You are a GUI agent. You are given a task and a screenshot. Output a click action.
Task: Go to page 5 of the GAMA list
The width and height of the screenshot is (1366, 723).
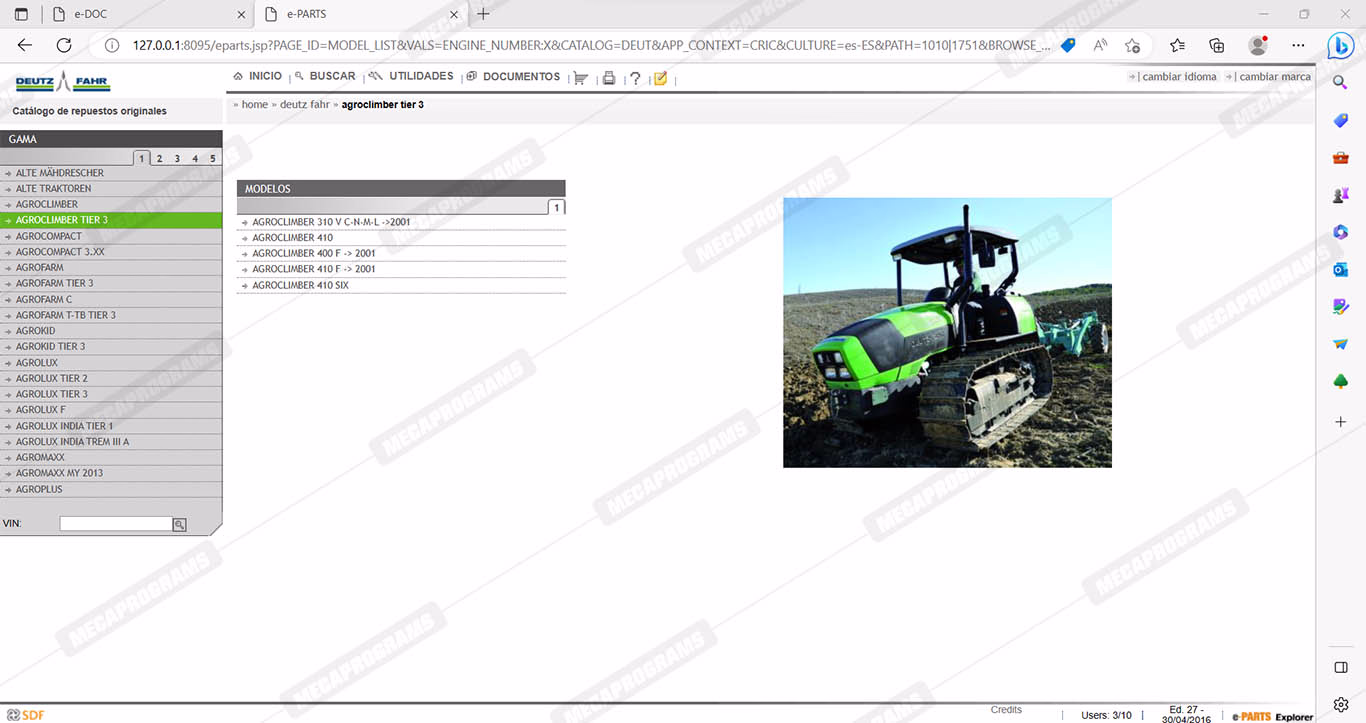(213, 158)
